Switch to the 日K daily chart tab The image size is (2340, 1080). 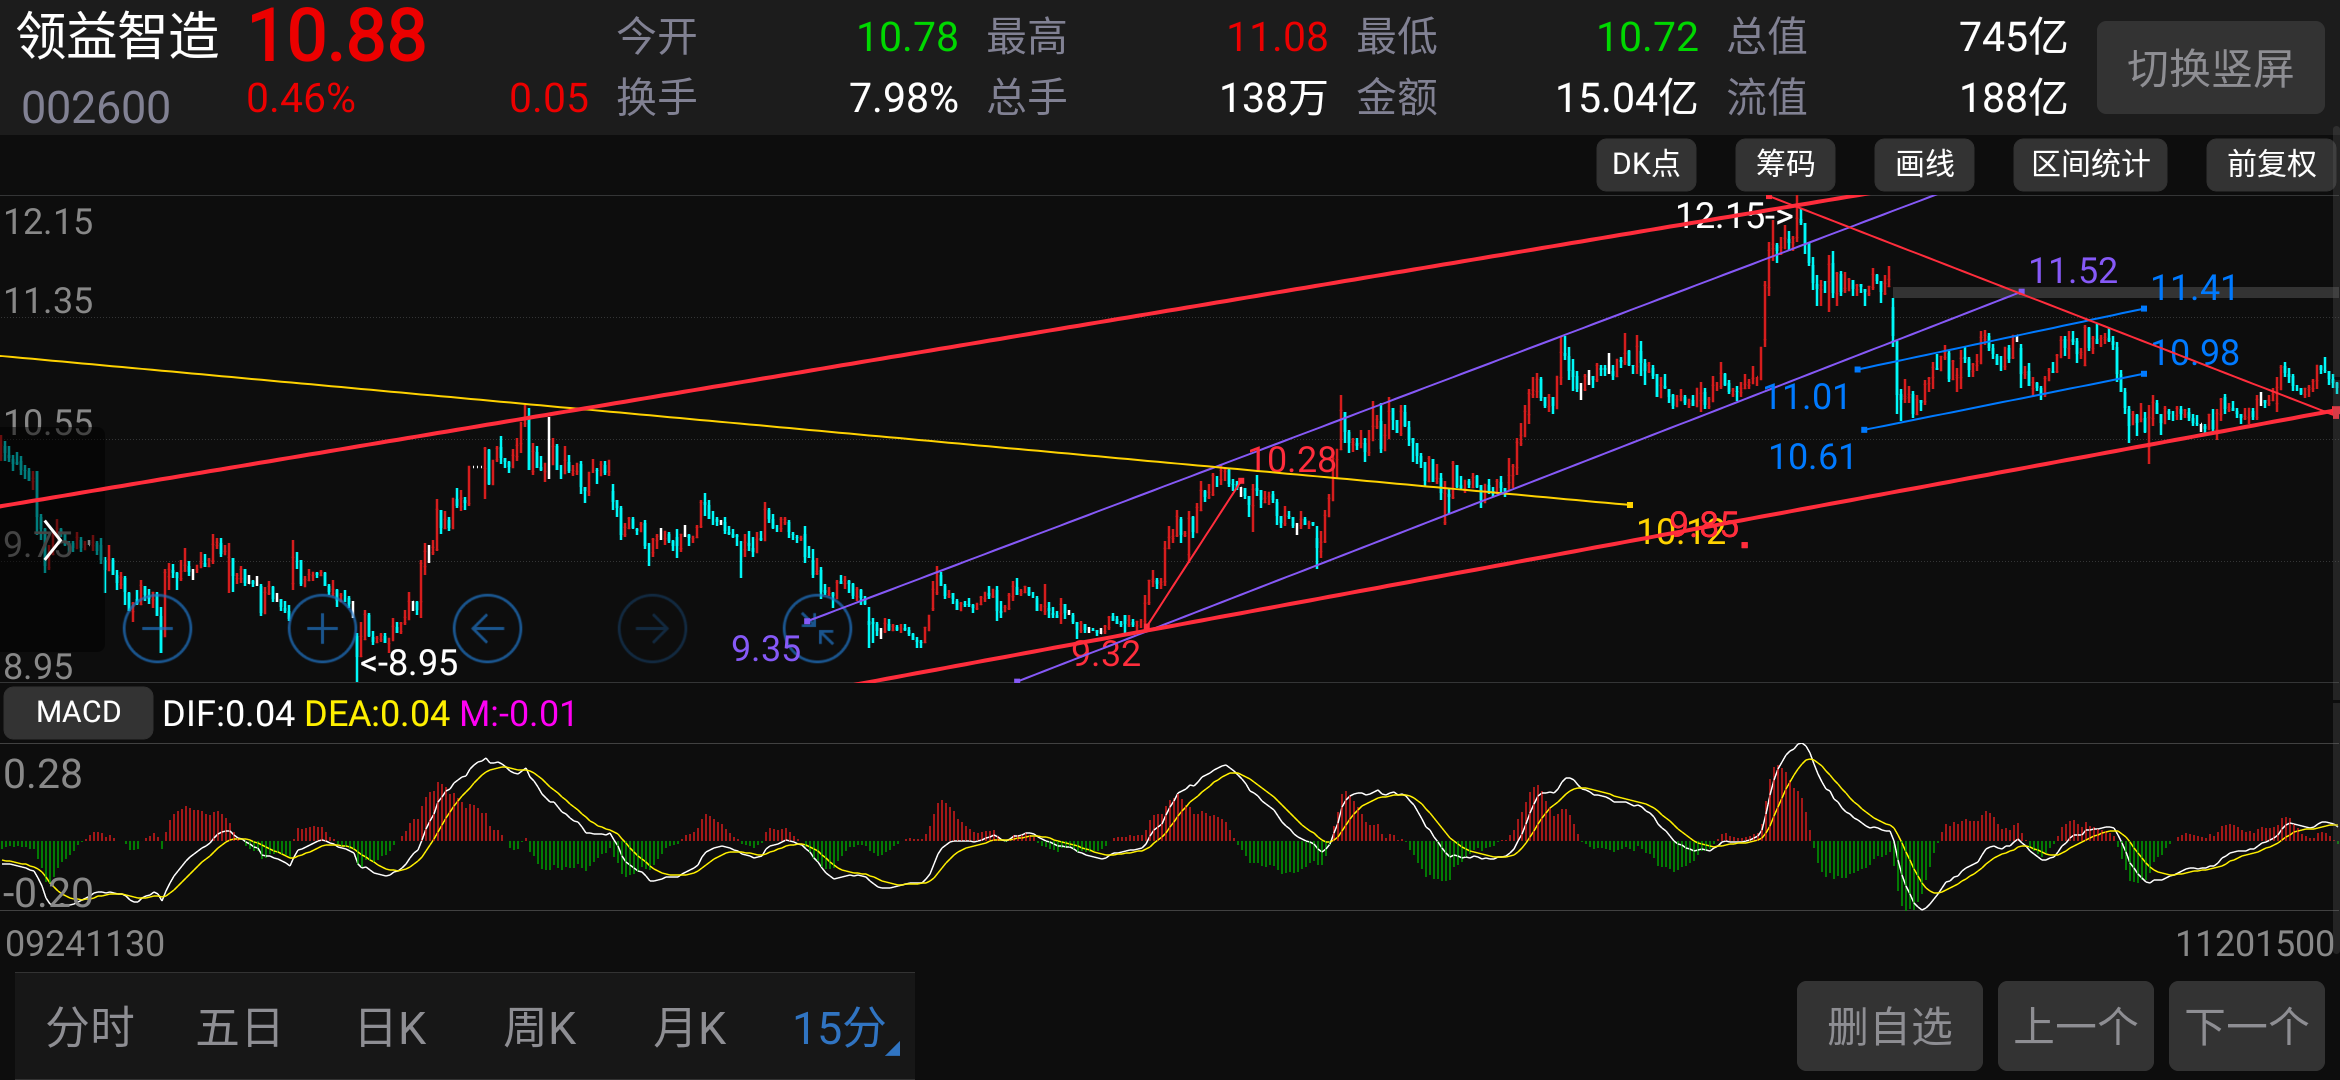pyautogui.click(x=391, y=1027)
